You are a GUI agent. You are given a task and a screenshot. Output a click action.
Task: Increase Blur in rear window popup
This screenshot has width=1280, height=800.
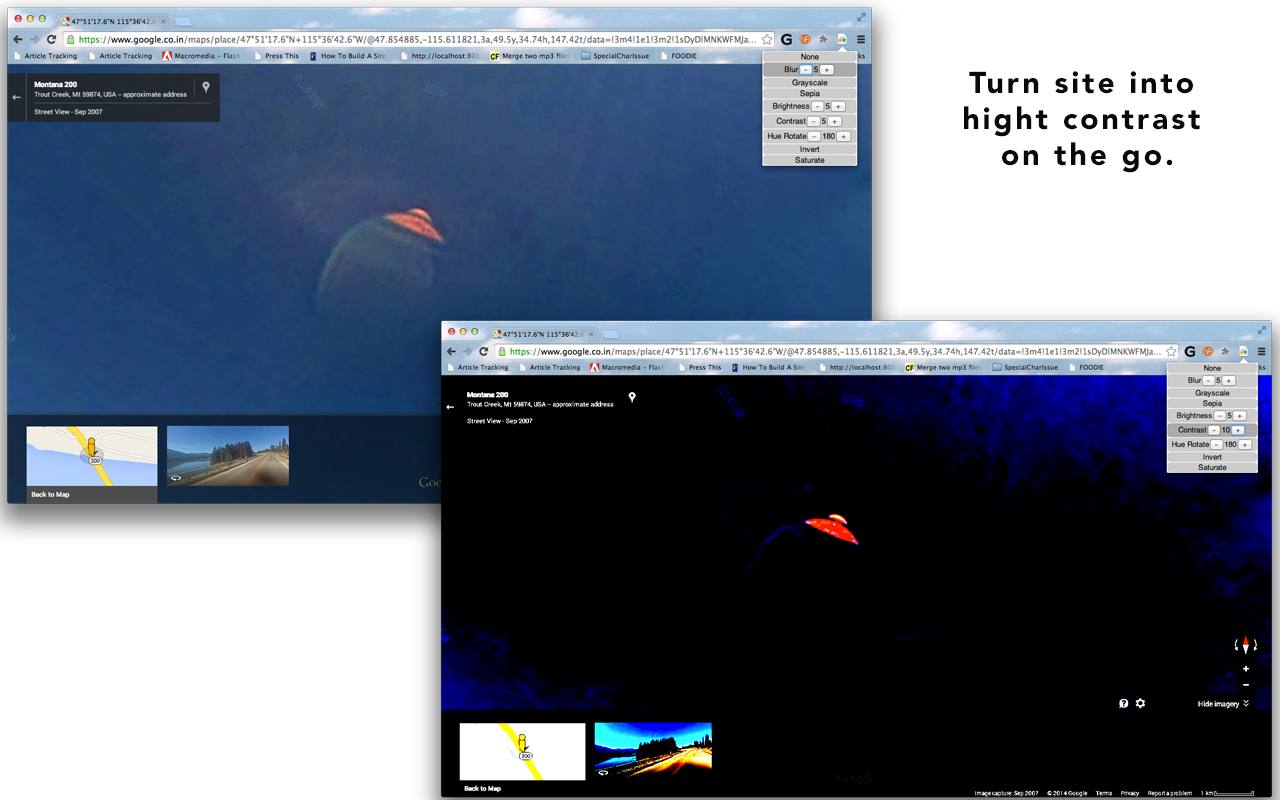click(827, 70)
